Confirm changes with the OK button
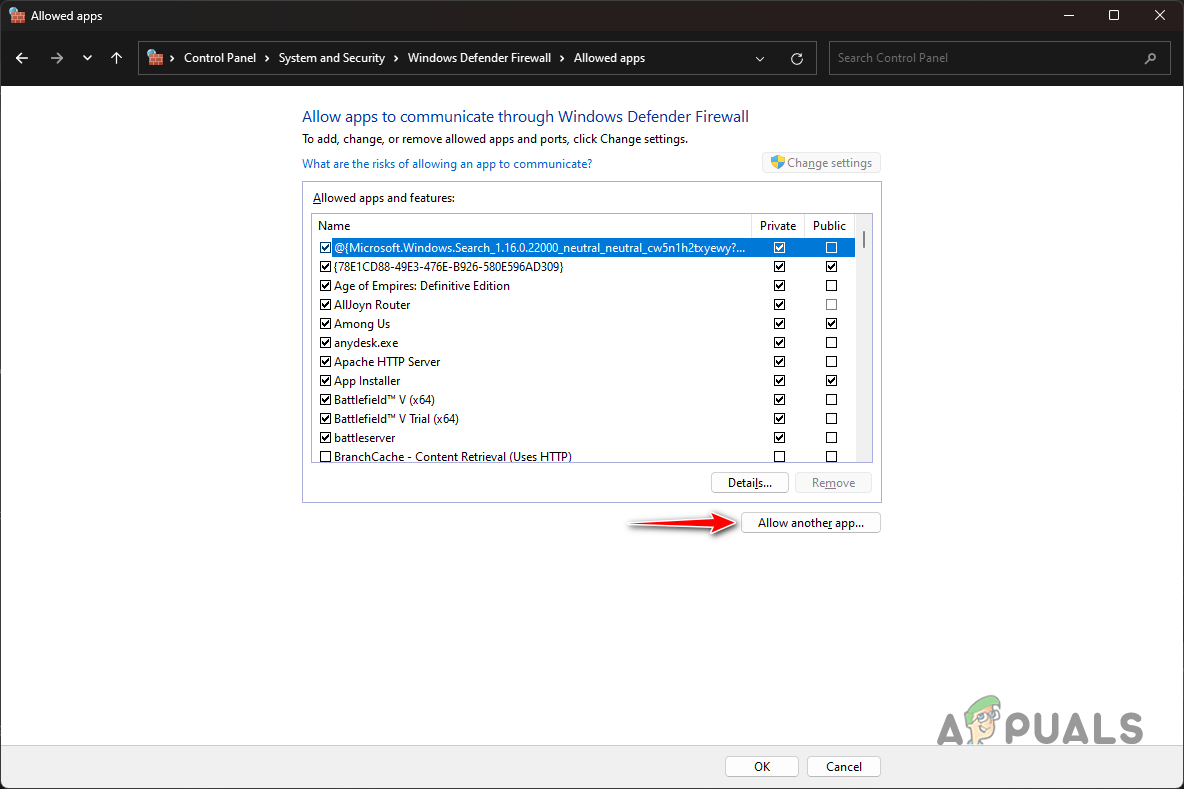 click(761, 766)
